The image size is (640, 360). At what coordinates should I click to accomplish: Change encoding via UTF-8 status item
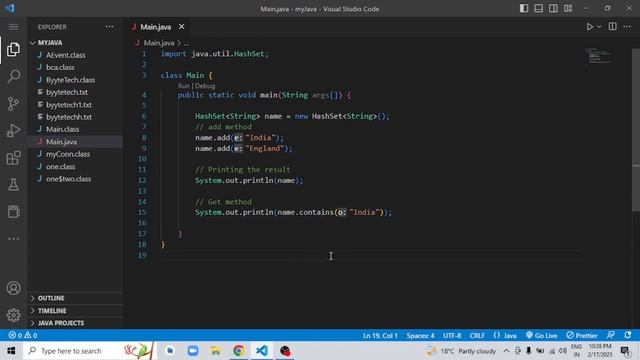click(452, 336)
